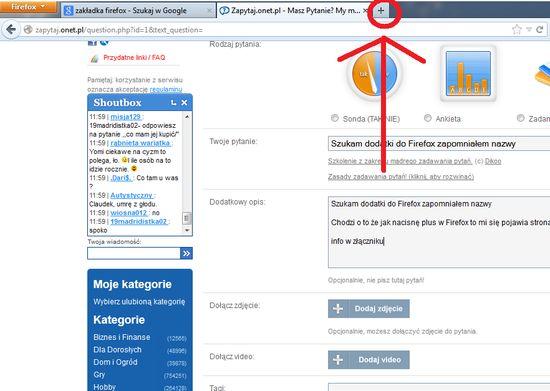The height and width of the screenshot is (391, 550).
Task: Go back with the browser back arrow
Action: tap(11, 29)
